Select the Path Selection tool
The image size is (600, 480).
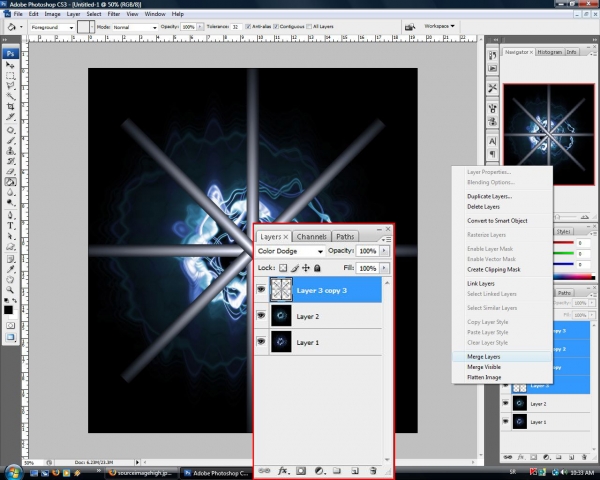coord(10,236)
